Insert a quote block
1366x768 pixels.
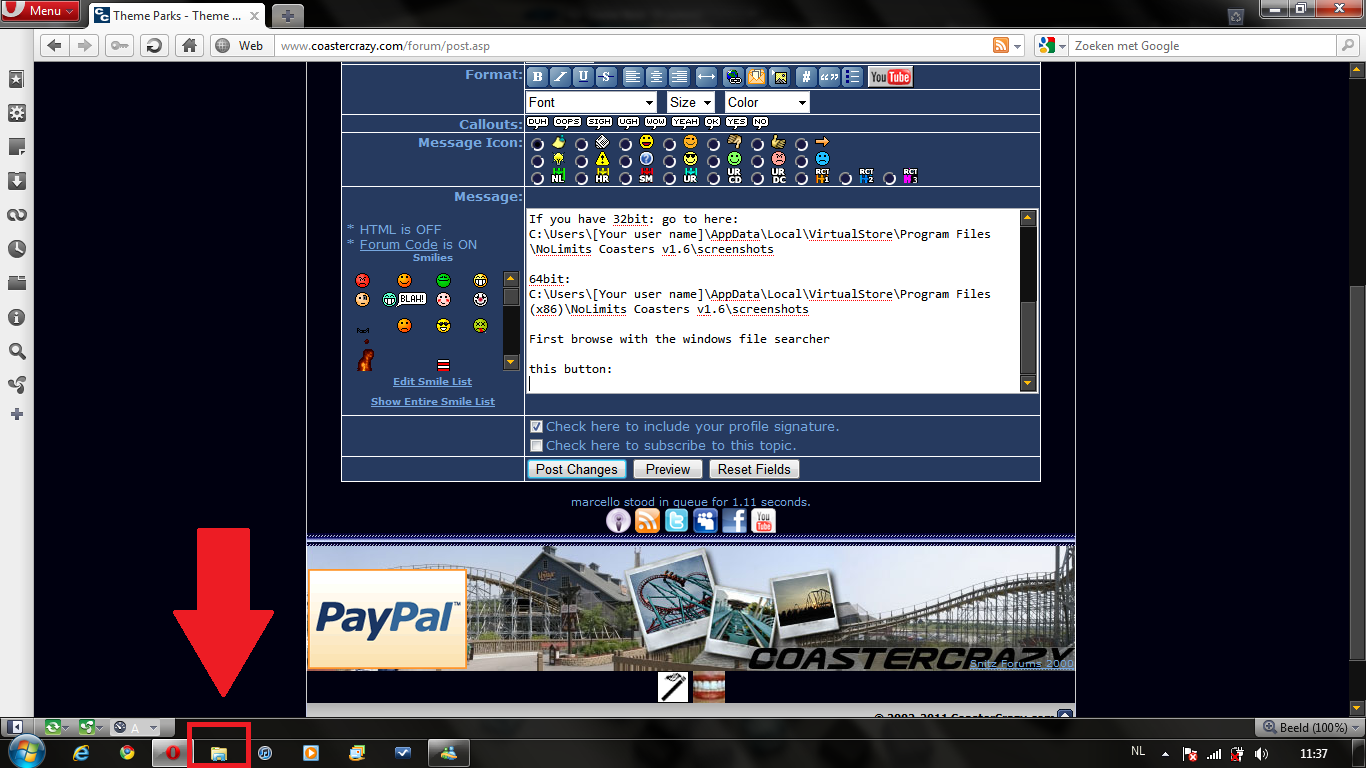tap(829, 77)
